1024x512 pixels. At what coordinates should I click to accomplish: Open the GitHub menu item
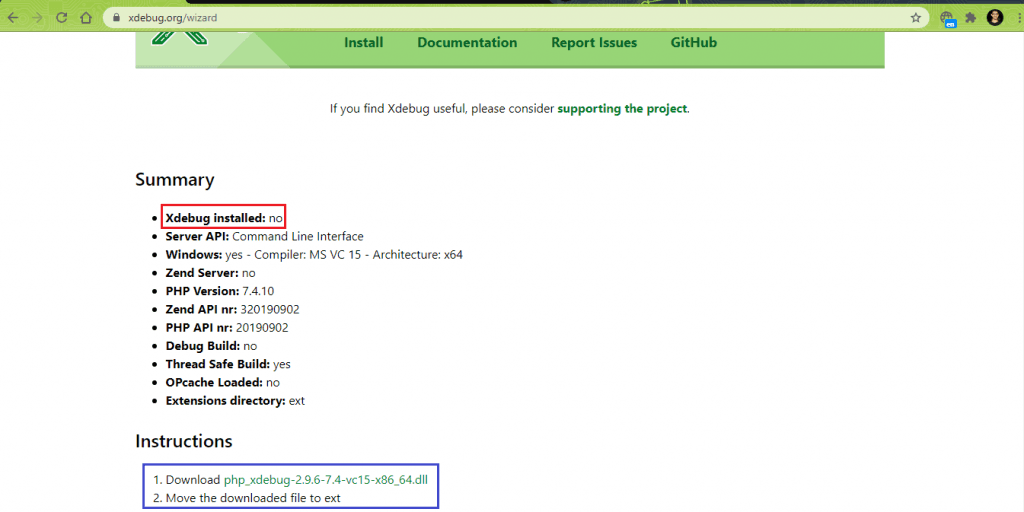tap(694, 42)
